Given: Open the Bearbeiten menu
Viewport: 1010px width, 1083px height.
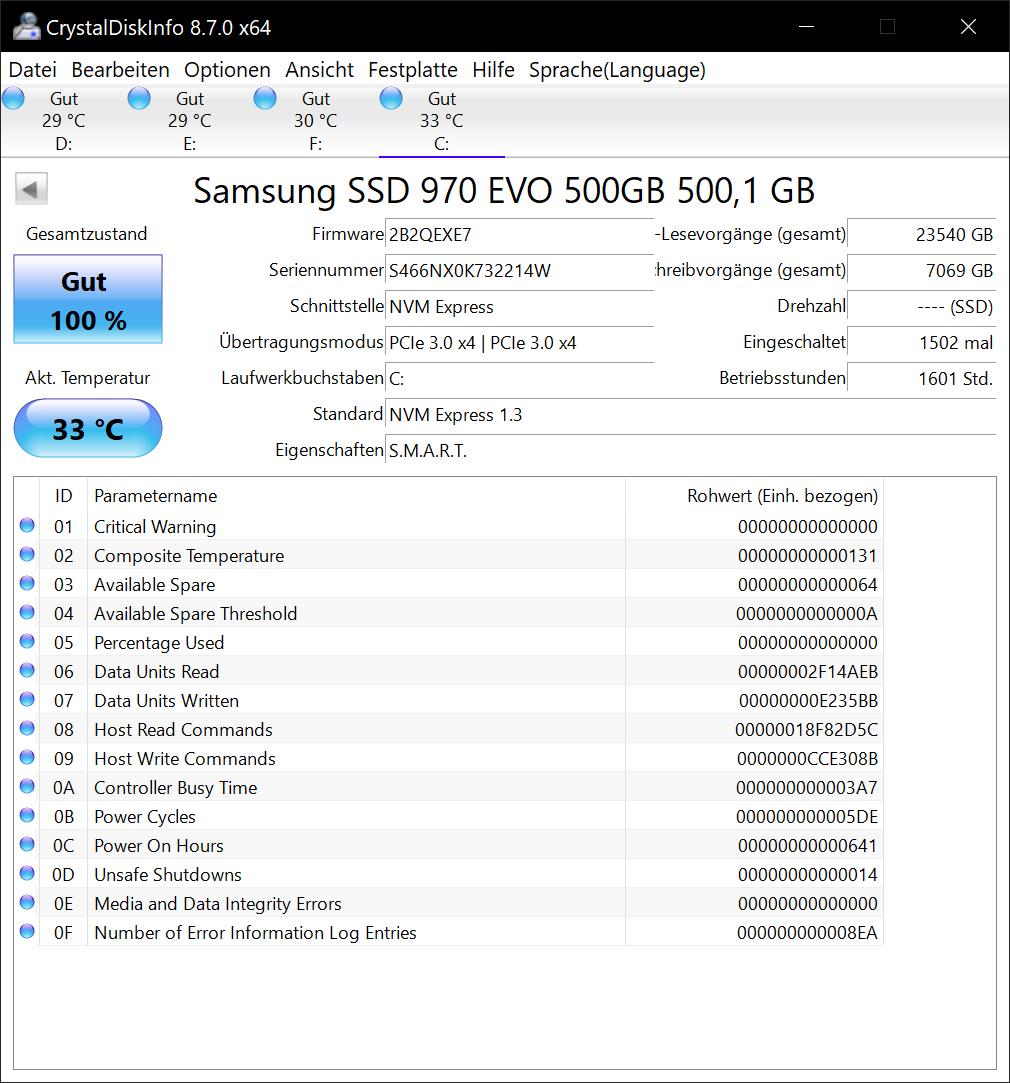Looking at the screenshot, I should (120, 70).
